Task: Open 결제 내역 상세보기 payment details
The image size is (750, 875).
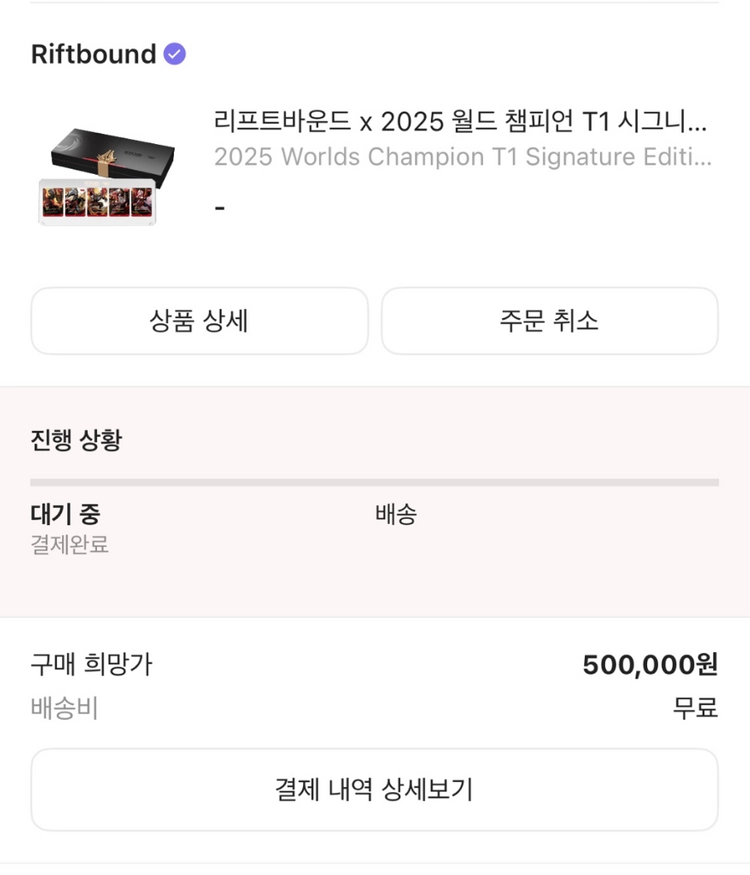Action: pyautogui.click(x=374, y=790)
